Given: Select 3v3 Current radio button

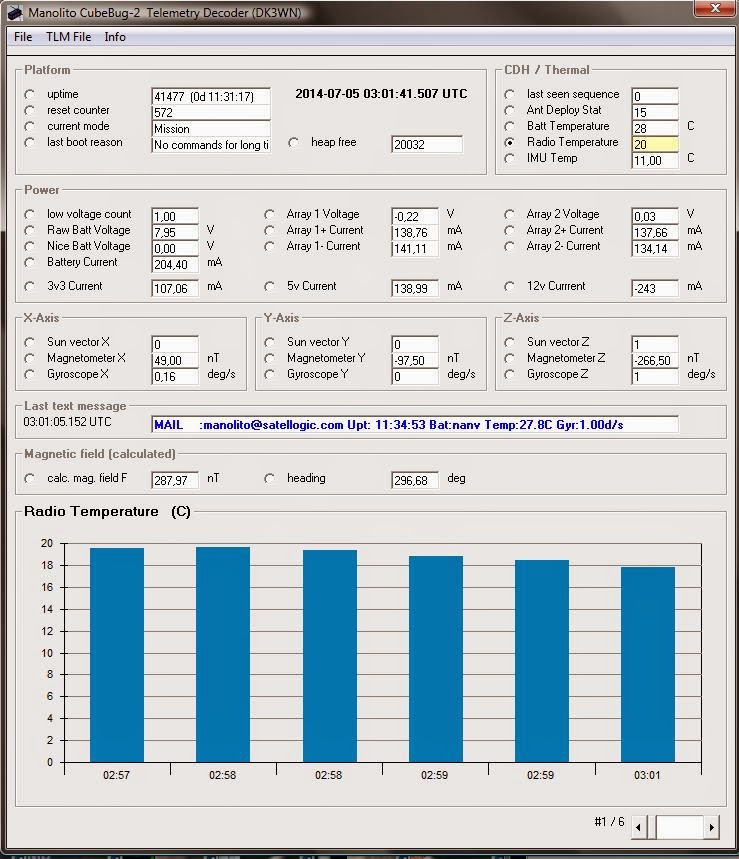Looking at the screenshot, I should coord(30,287).
